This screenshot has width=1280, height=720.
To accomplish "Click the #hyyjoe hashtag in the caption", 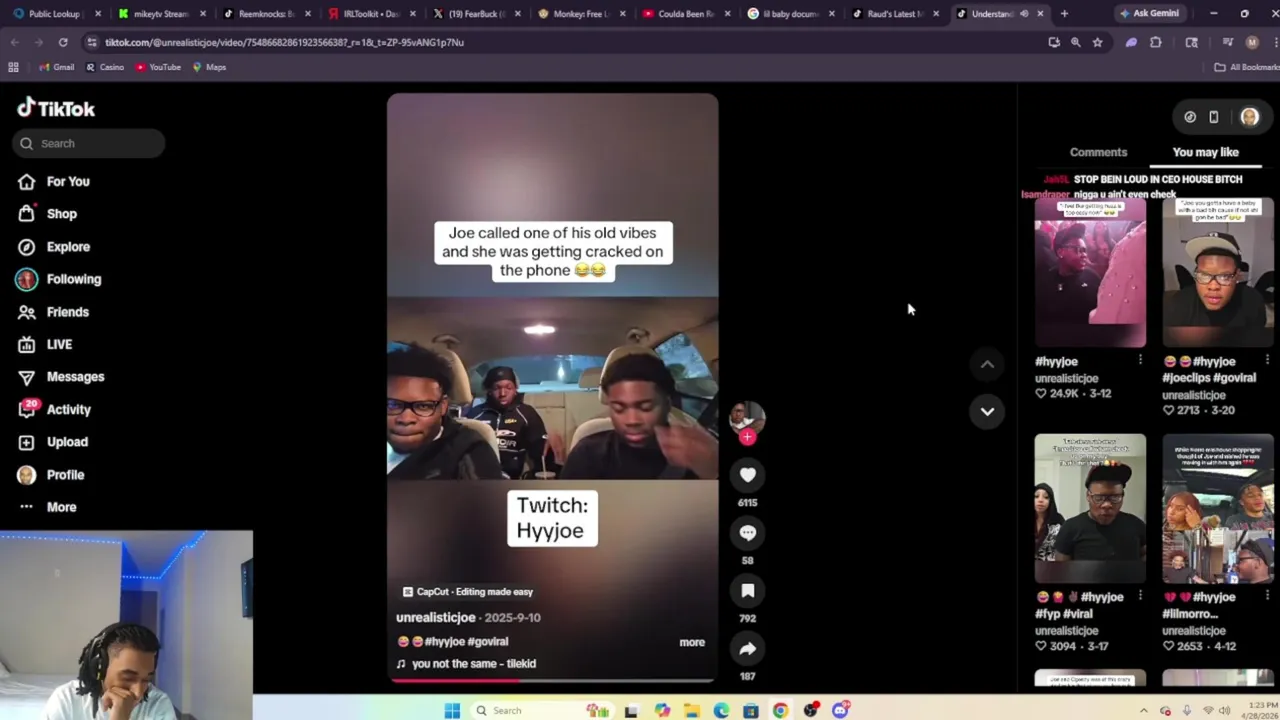I will 445,642.
